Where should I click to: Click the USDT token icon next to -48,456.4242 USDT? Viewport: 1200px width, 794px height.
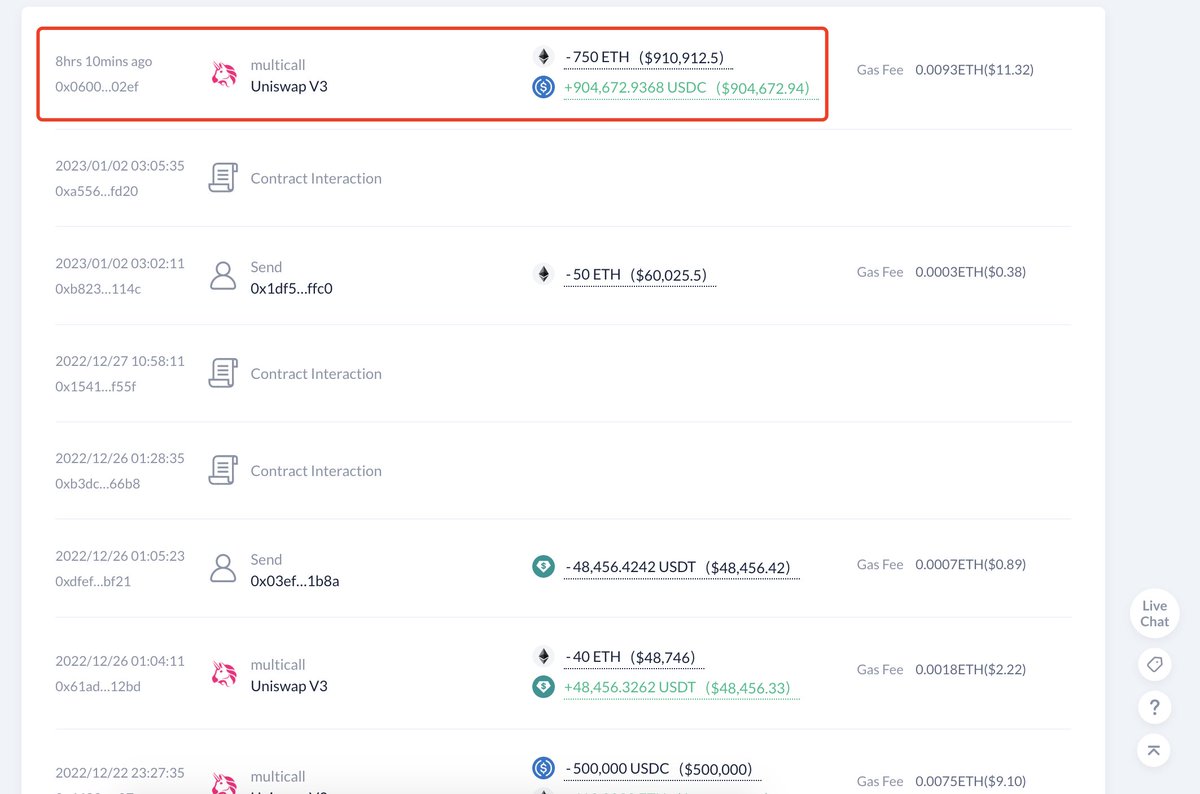[x=543, y=566]
